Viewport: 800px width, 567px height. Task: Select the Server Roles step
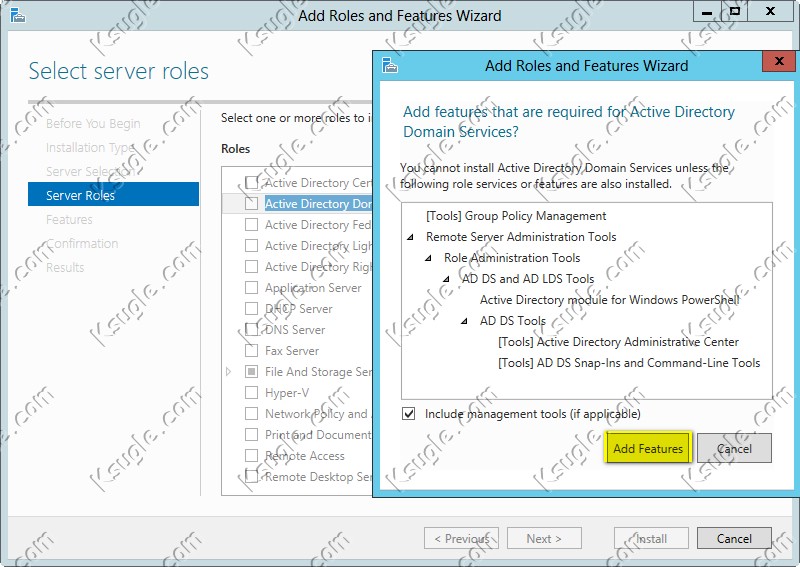coord(113,194)
